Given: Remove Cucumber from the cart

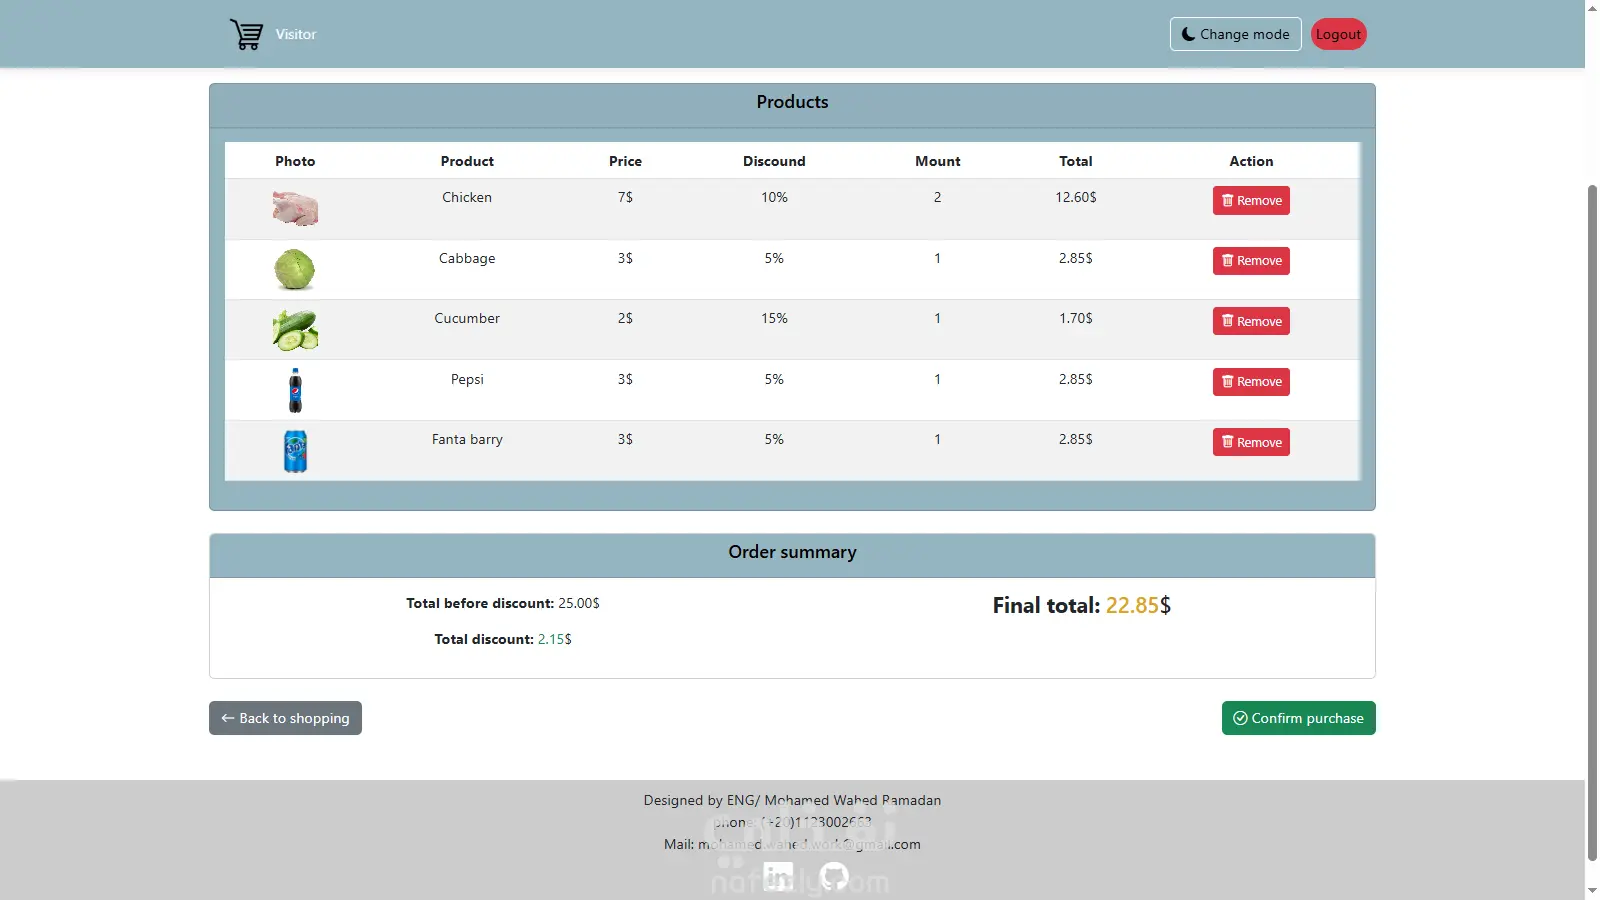Looking at the screenshot, I should pyautogui.click(x=1251, y=321).
